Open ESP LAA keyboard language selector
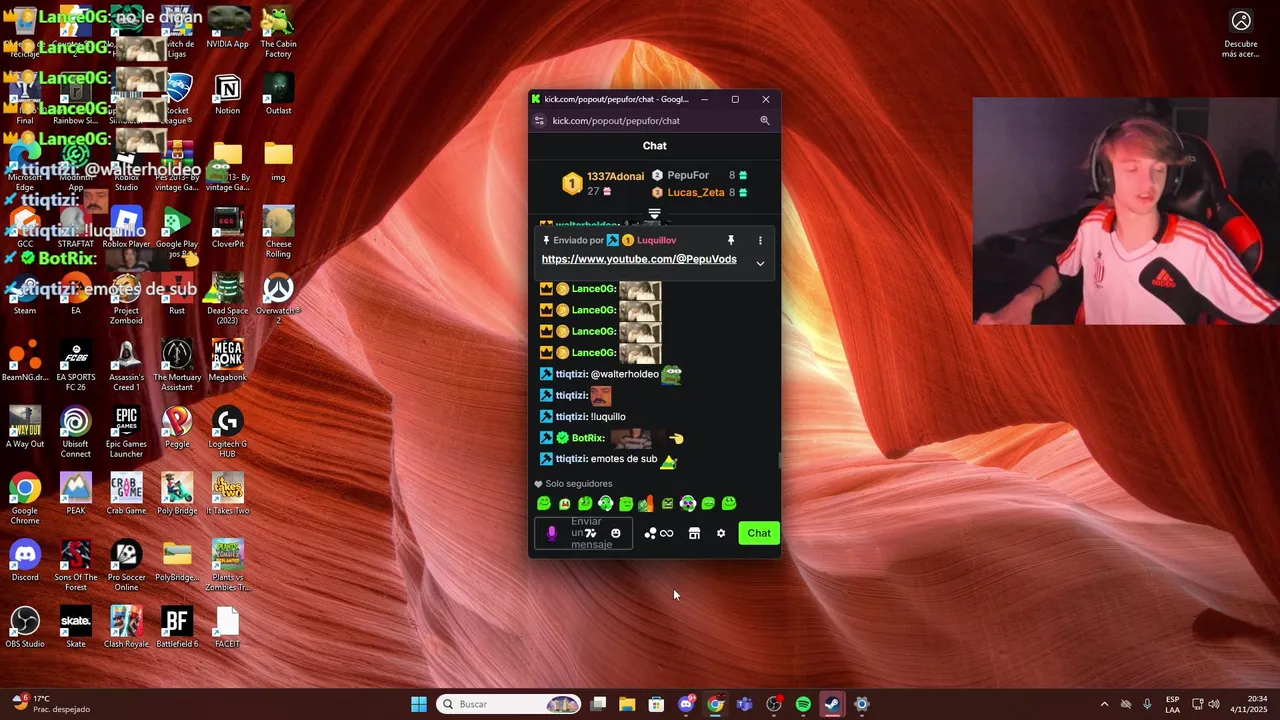Image resolution: width=1280 pixels, height=720 pixels. 1172,704
